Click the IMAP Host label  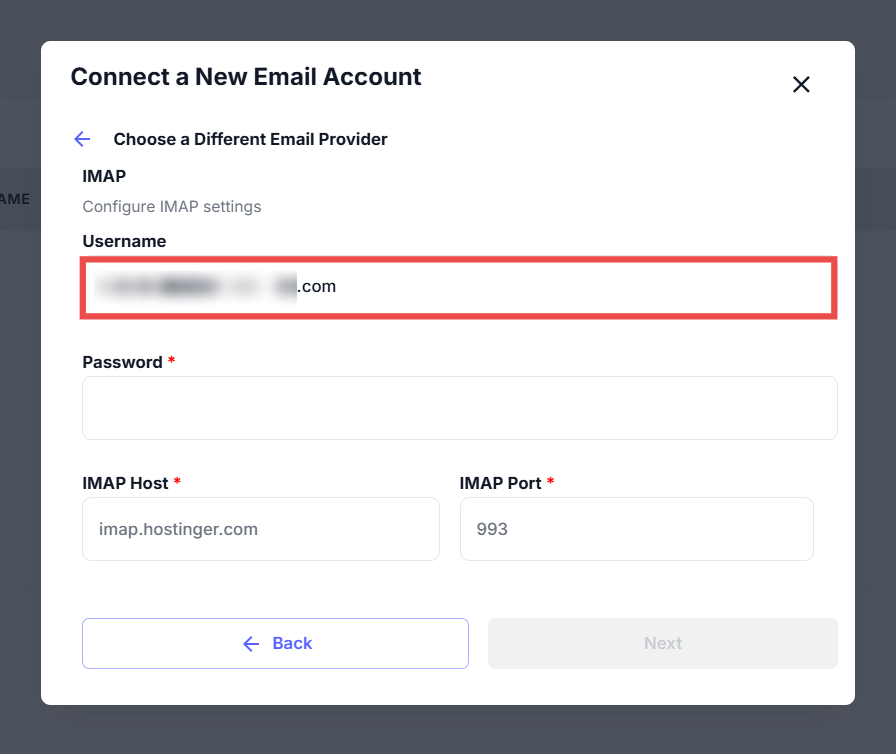pos(125,483)
